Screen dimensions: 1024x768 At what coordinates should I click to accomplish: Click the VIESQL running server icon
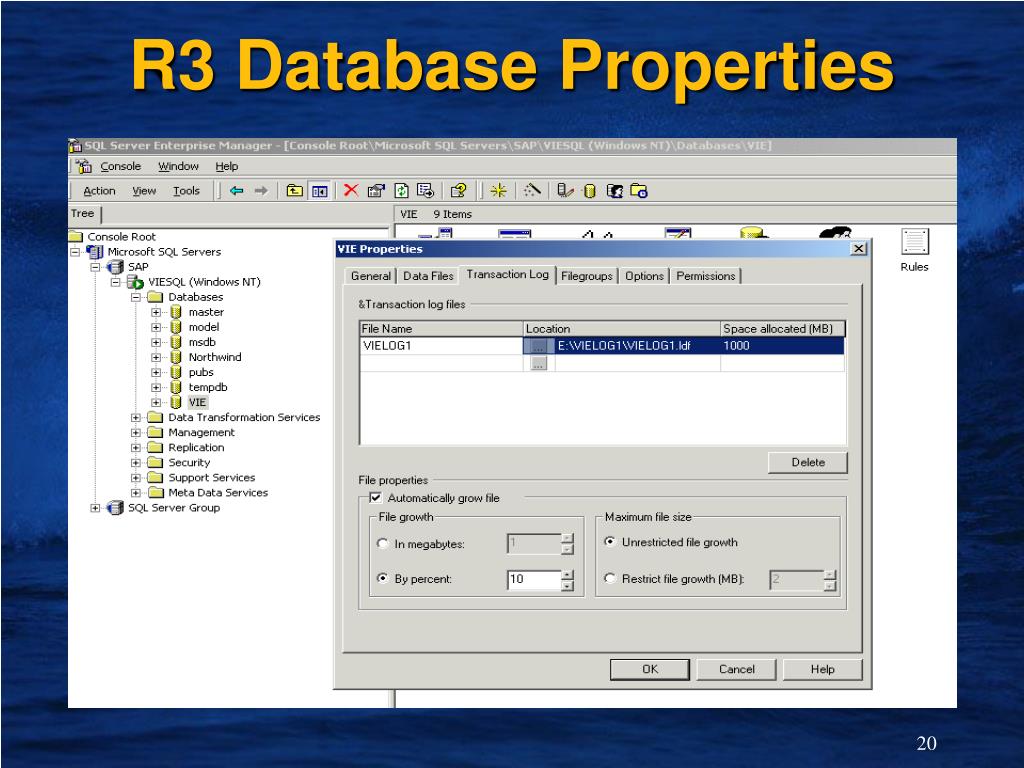[135, 282]
